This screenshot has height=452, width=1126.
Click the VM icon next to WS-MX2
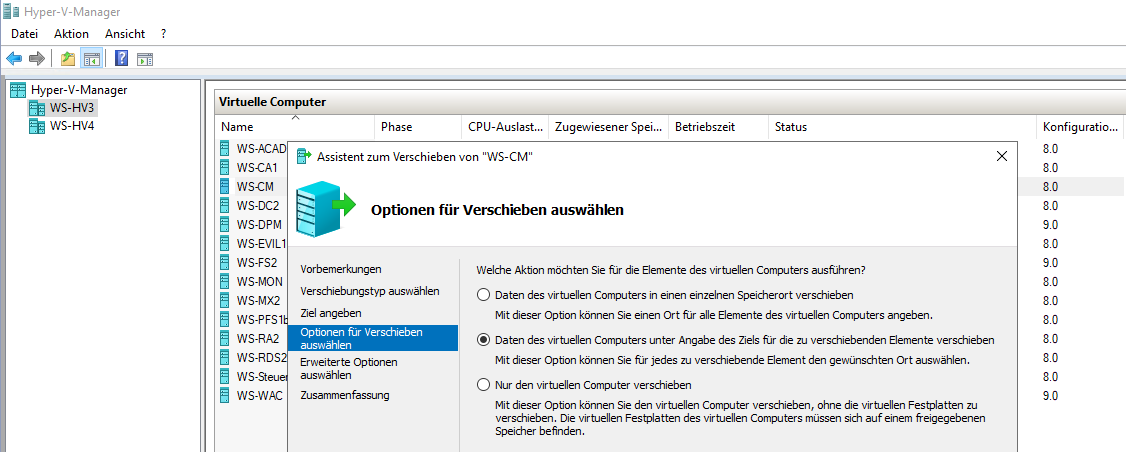pos(225,300)
